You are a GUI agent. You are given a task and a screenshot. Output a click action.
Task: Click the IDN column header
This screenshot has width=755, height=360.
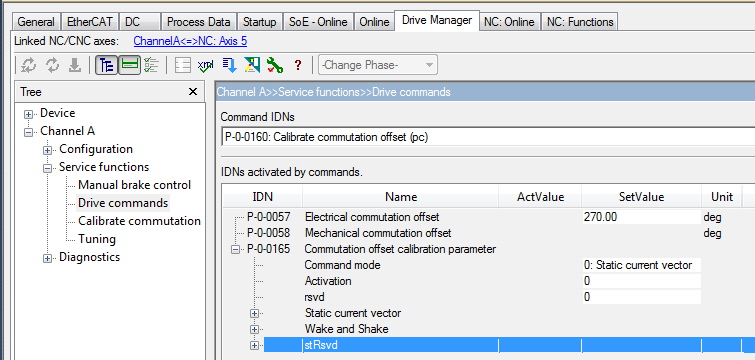[x=262, y=197]
